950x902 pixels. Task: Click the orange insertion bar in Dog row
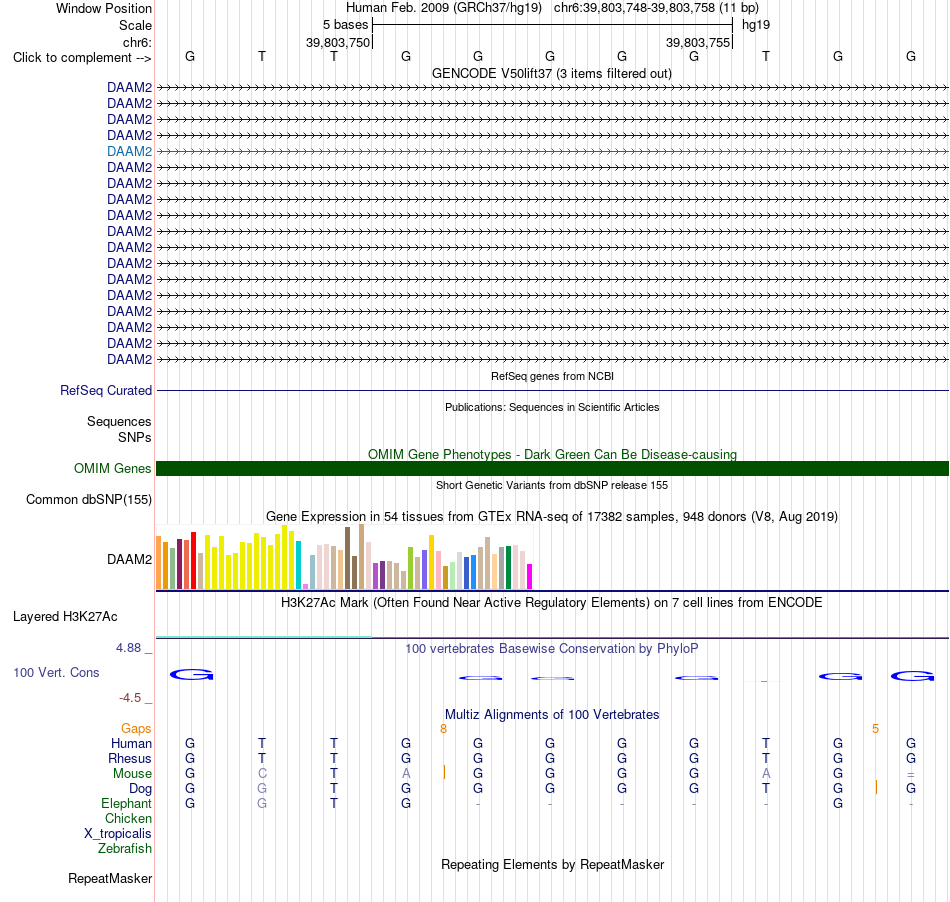click(x=876, y=787)
